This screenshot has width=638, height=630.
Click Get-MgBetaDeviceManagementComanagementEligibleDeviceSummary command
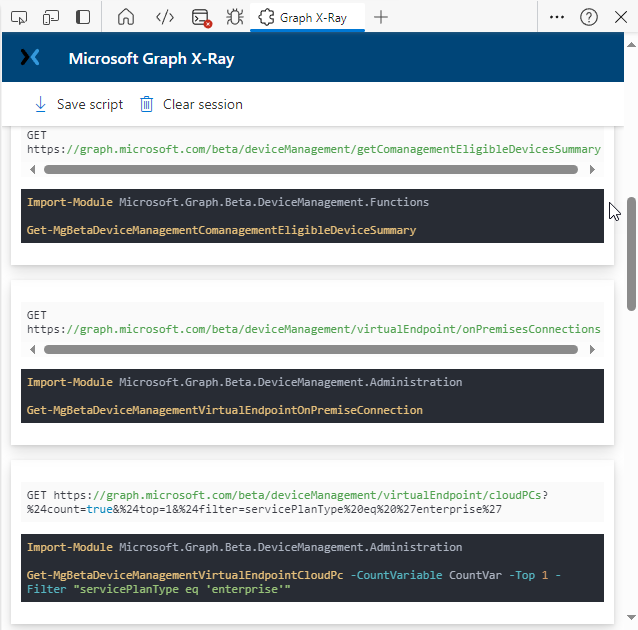coord(221,230)
